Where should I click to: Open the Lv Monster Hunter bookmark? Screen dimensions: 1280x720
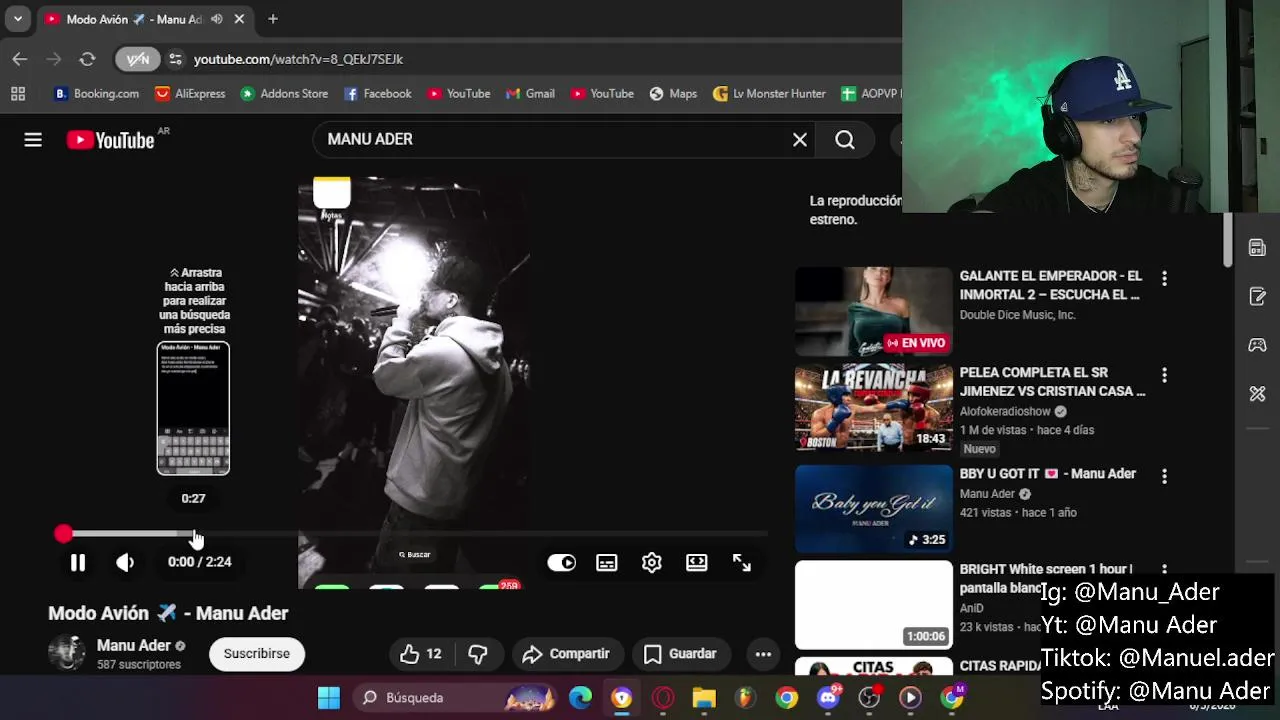point(769,94)
